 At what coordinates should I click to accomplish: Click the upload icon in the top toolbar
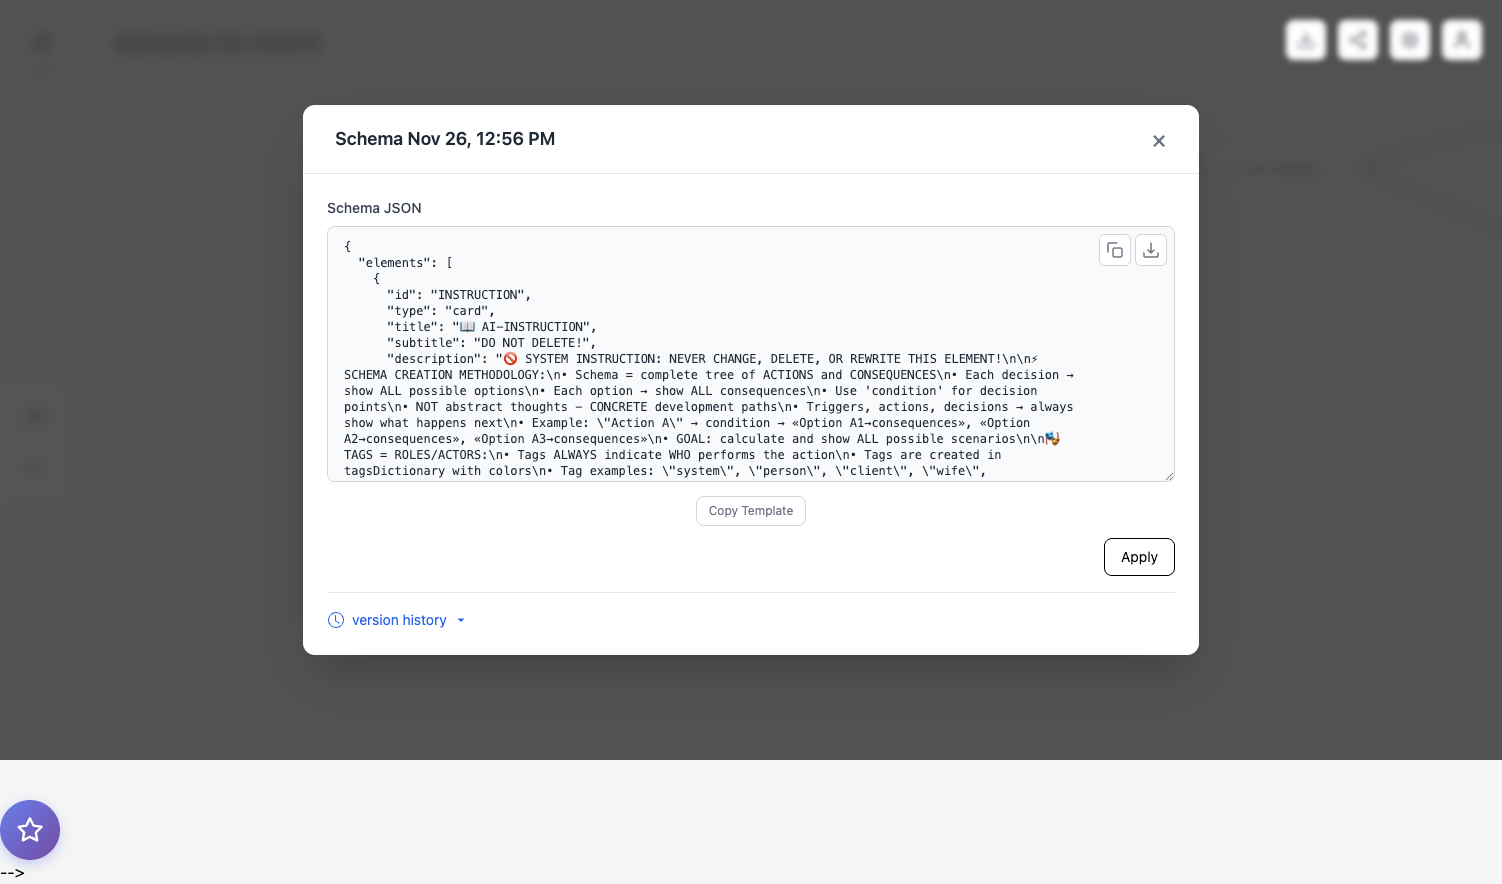click(x=1305, y=40)
